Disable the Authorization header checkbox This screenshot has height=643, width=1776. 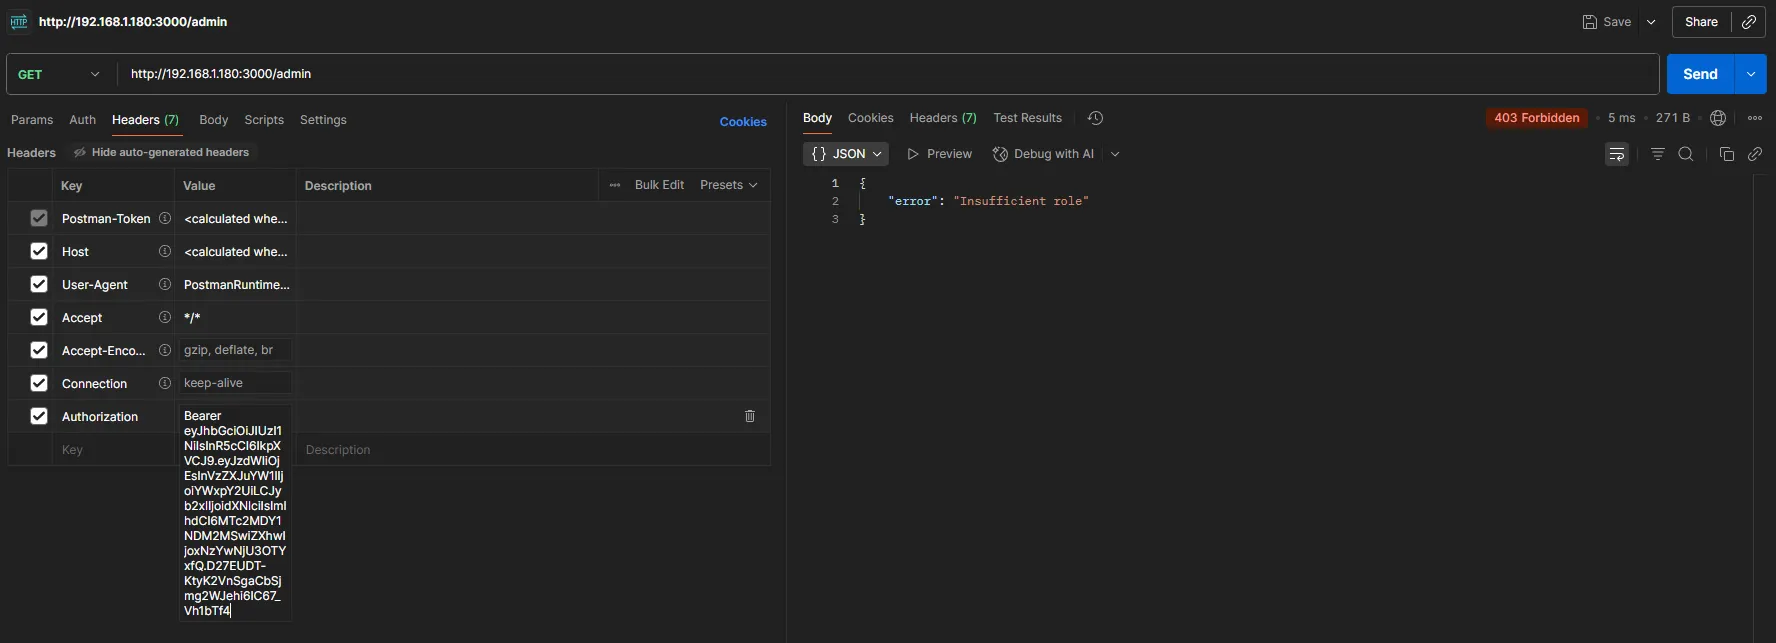pos(39,416)
